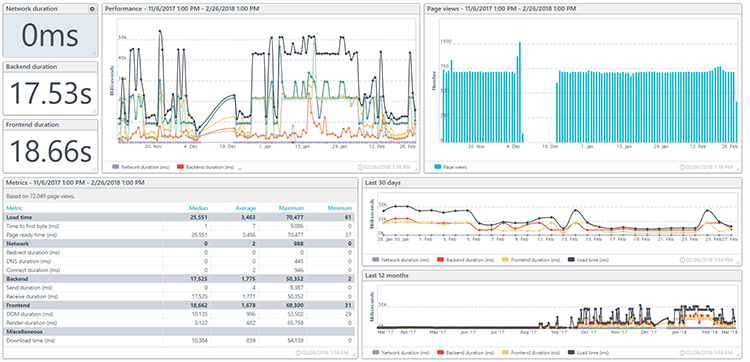750x362 pixels.
Task: Select the Load time row in Metrics table
Action: [x=179, y=217]
